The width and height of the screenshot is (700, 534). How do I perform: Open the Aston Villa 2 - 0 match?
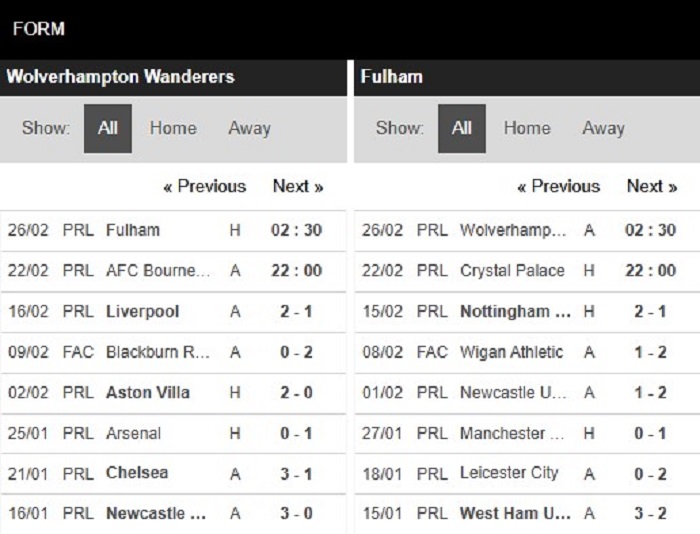pos(173,393)
